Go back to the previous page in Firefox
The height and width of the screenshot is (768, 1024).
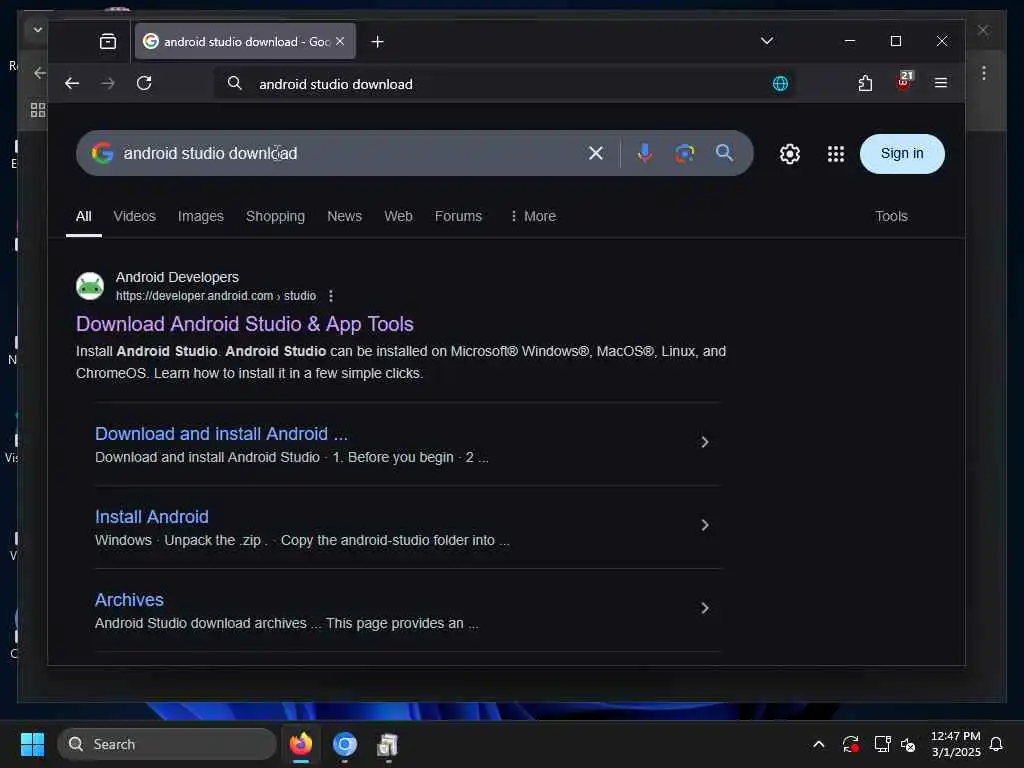tap(72, 83)
